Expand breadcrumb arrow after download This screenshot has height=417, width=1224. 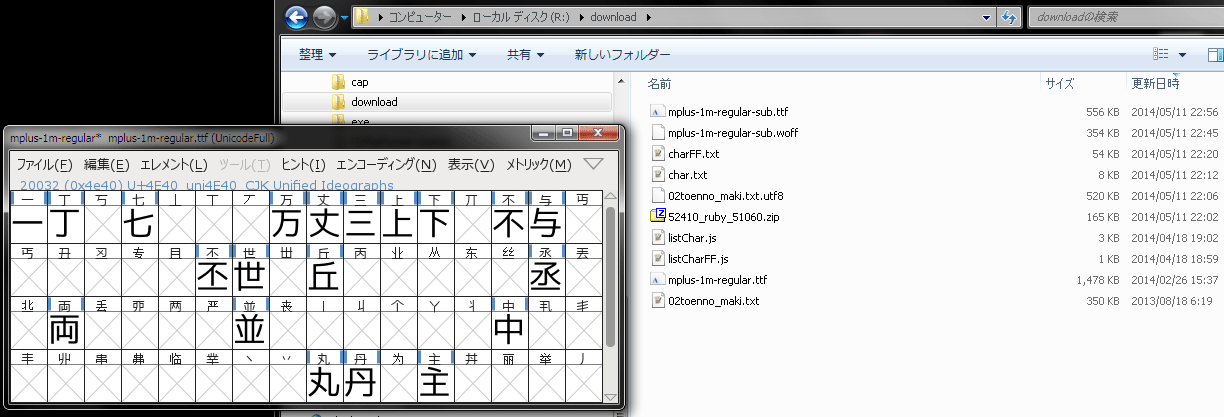(x=648, y=17)
